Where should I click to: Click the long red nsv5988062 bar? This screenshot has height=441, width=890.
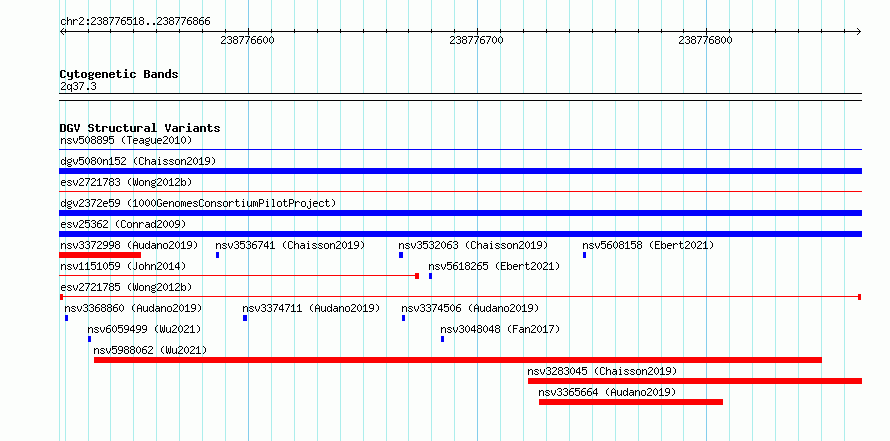coord(457,360)
